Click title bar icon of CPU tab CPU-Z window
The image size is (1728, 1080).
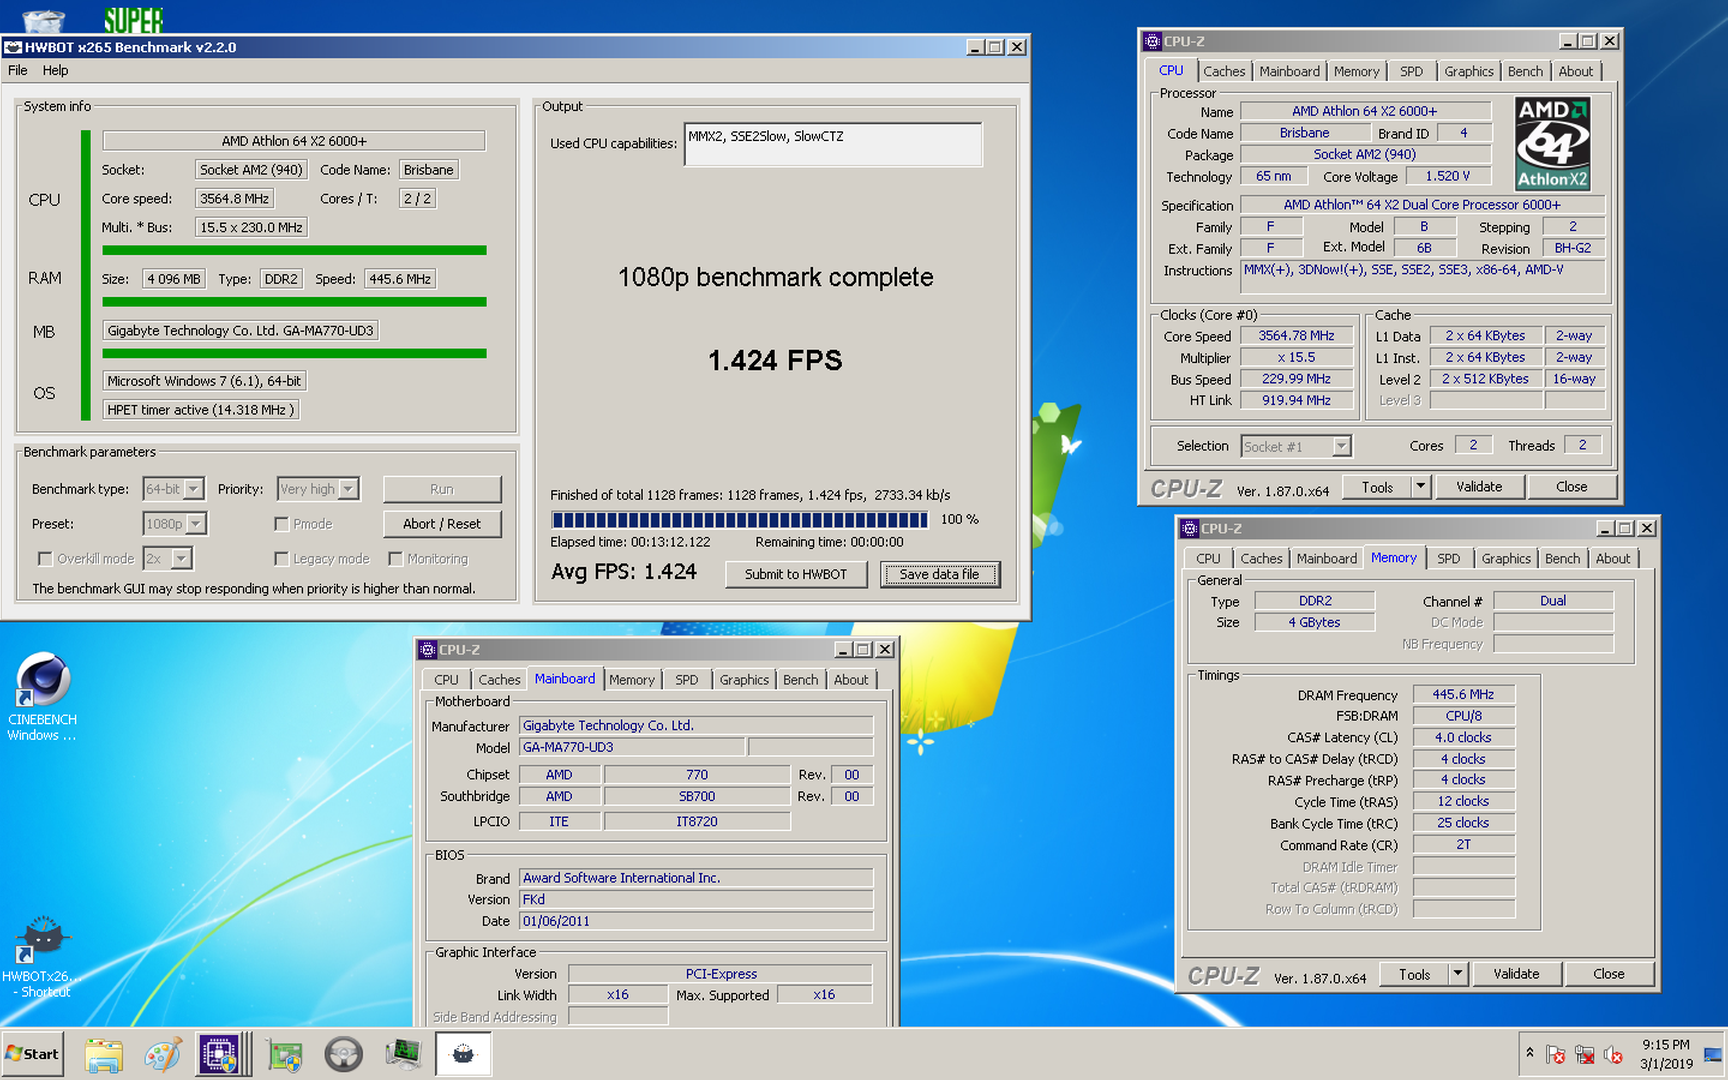(x=1152, y=41)
